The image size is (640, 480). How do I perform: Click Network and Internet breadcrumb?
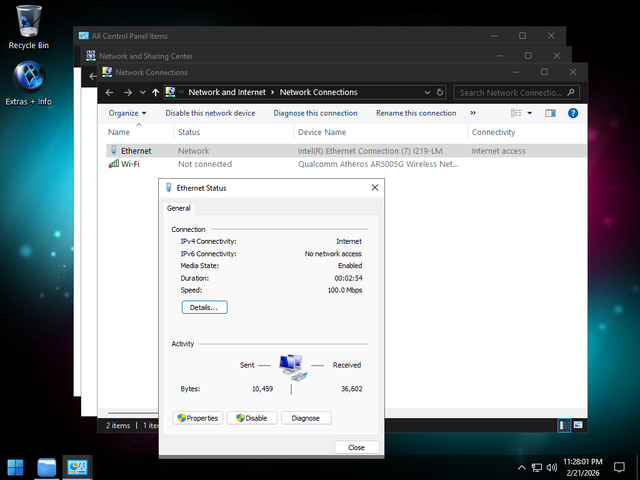227,93
